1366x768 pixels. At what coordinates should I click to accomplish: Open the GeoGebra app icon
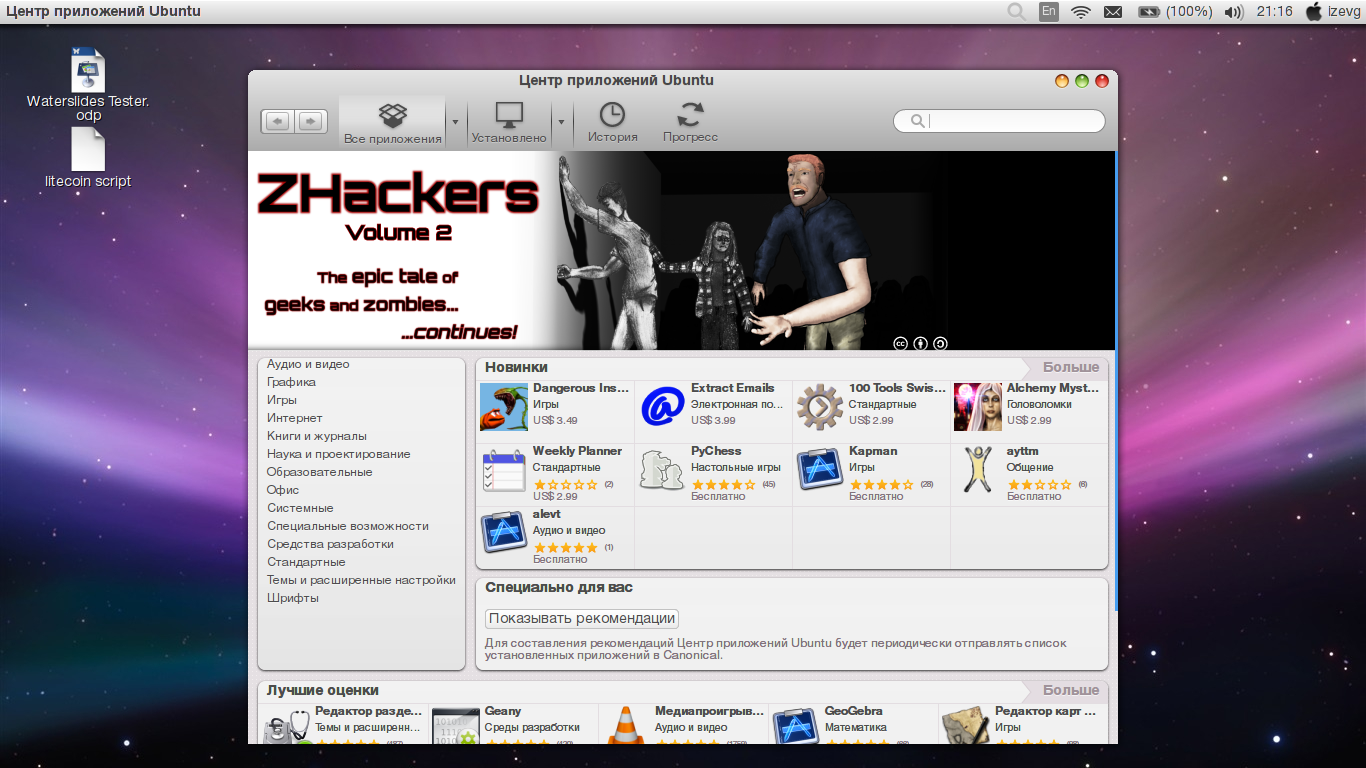[796, 726]
